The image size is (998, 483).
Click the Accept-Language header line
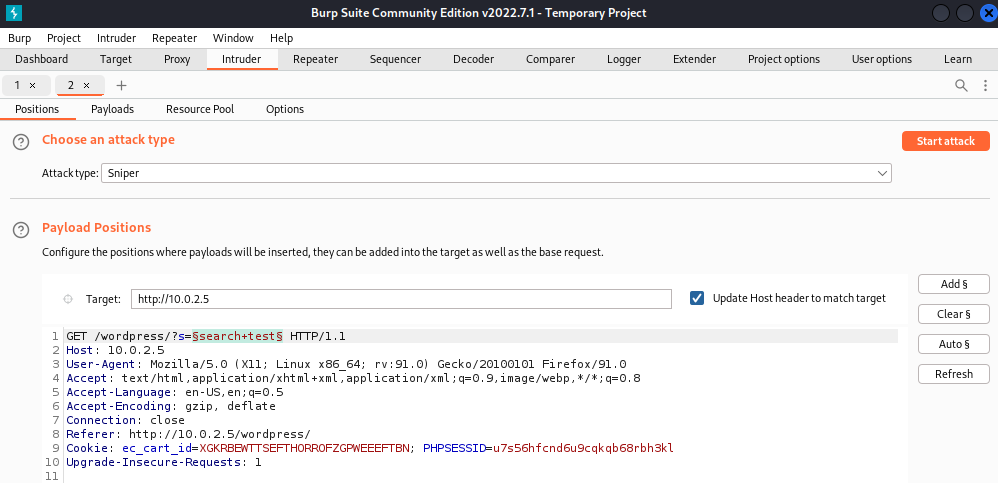tap(174, 392)
